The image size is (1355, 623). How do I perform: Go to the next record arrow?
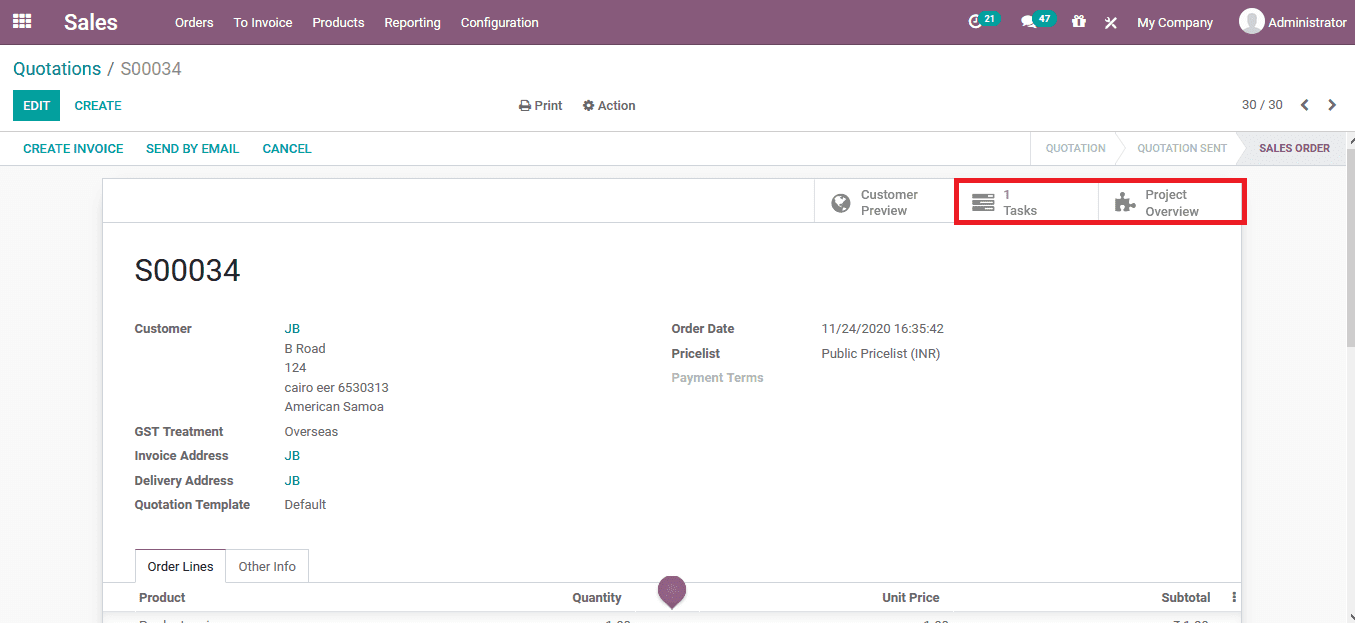(1332, 105)
